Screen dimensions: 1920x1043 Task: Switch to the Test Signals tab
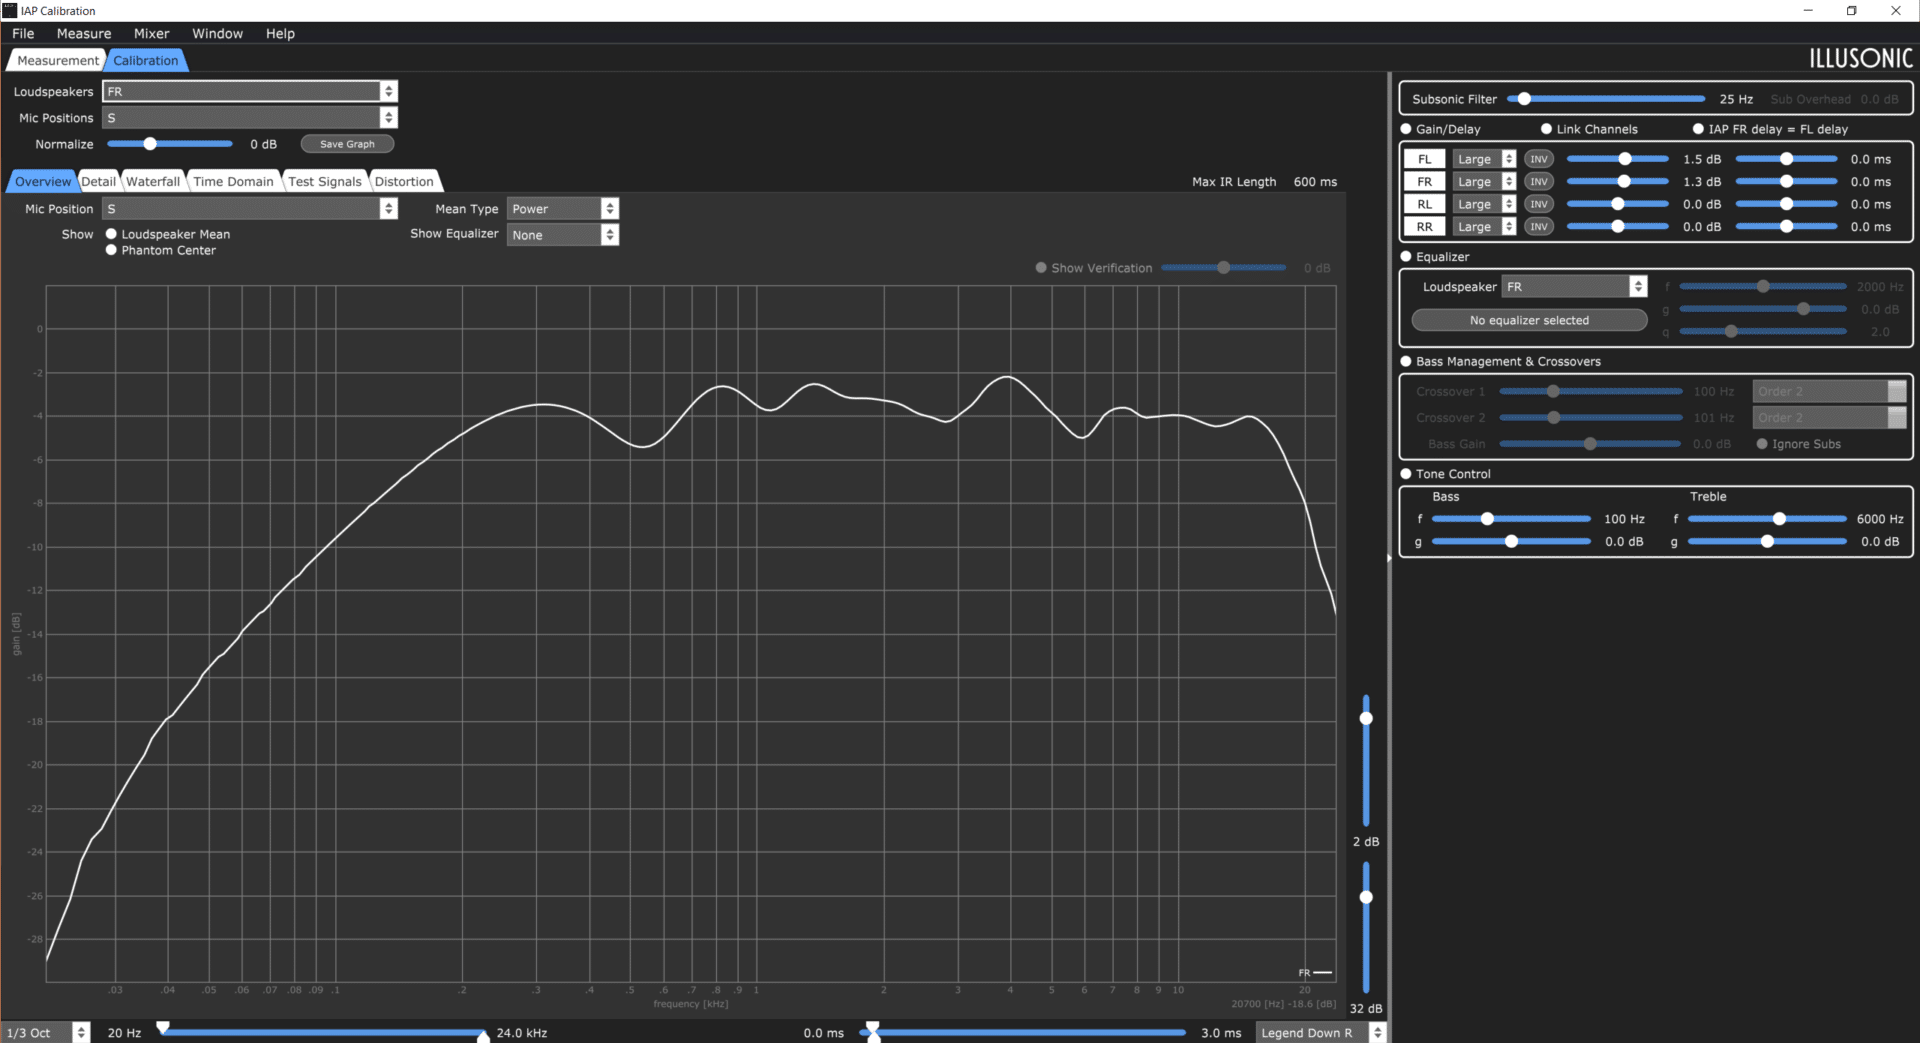tap(325, 181)
